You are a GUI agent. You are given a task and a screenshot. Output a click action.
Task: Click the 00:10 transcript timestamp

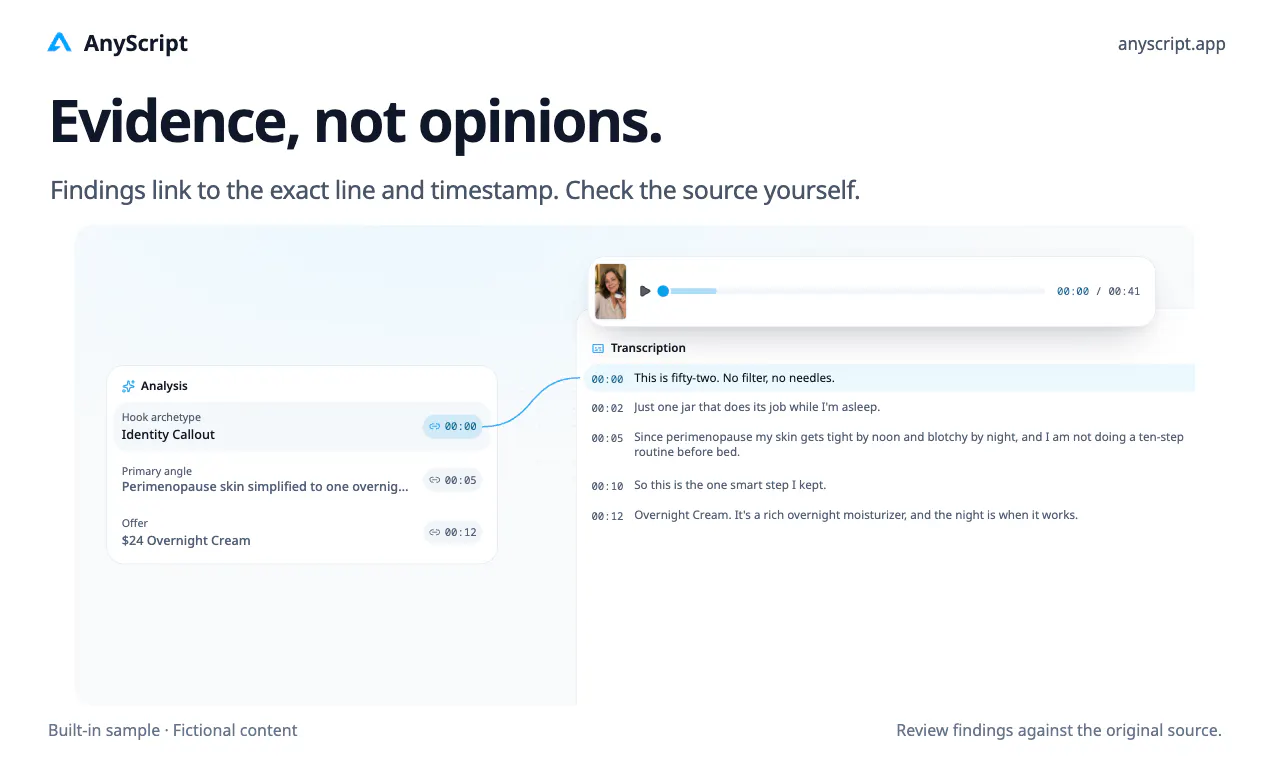607,486
